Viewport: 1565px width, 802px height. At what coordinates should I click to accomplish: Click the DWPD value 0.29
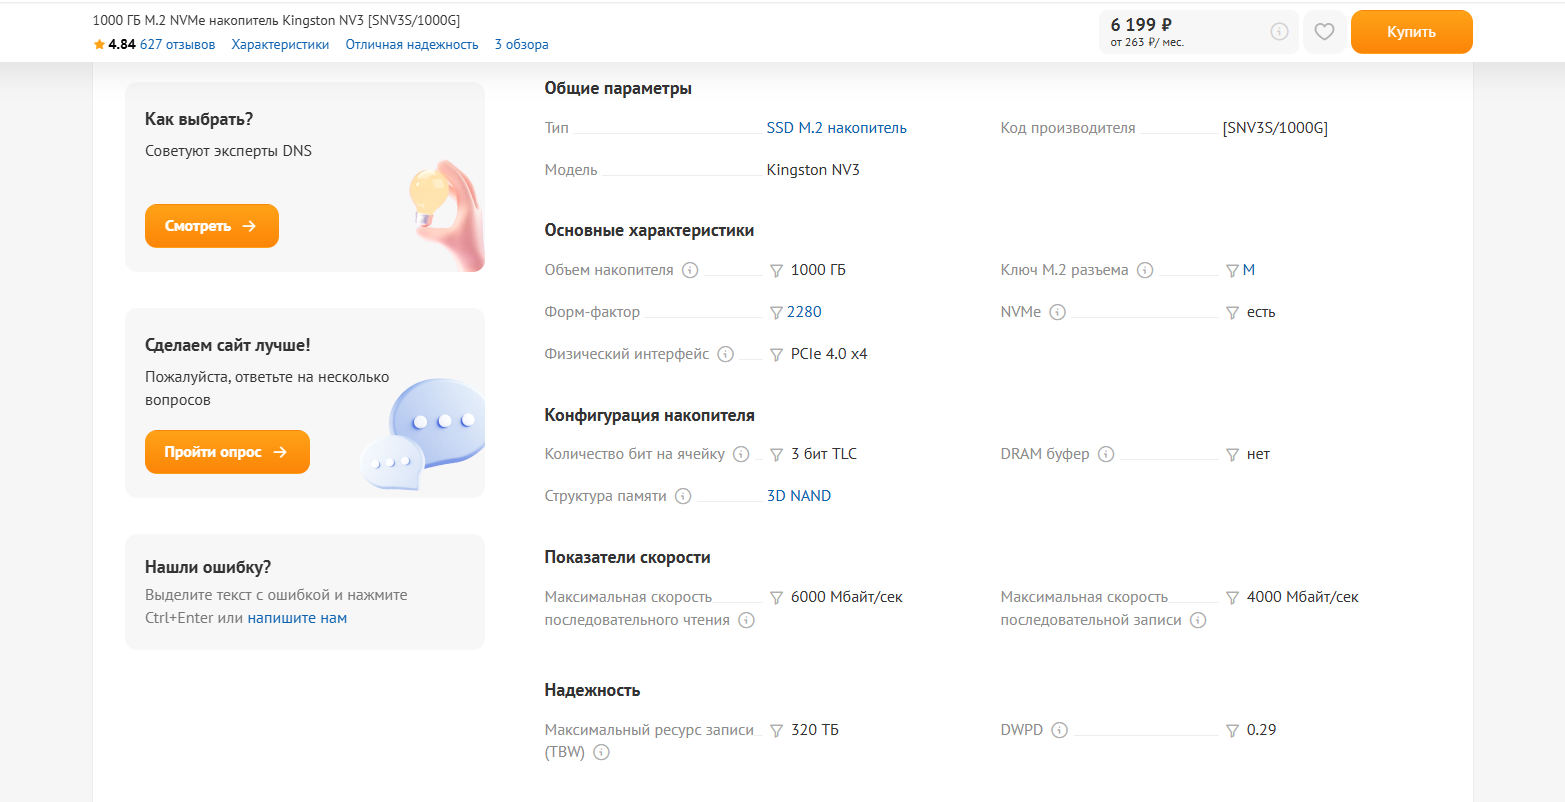(1262, 730)
